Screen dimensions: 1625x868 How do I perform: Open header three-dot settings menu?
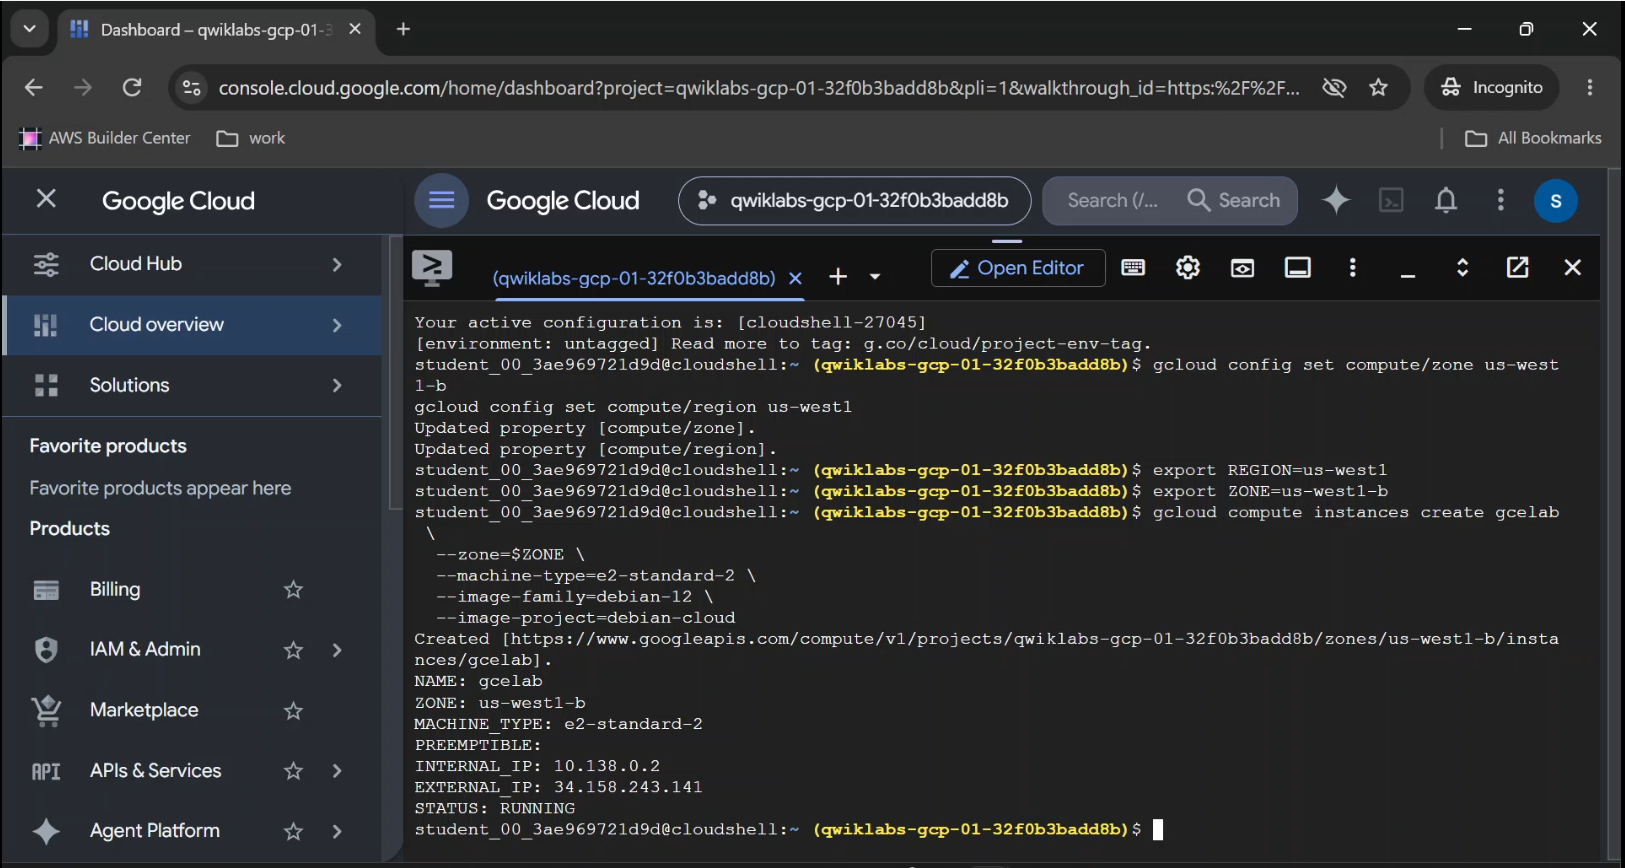(1500, 200)
